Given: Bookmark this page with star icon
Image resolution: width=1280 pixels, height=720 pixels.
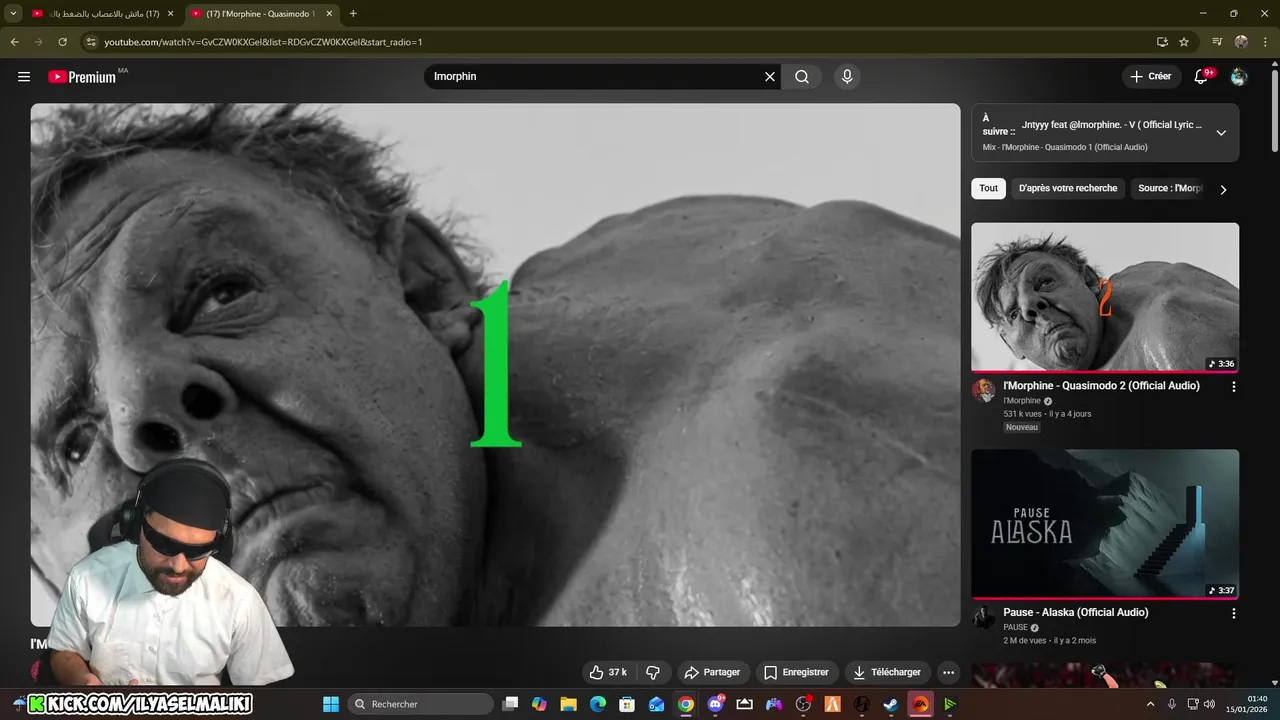Looking at the screenshot, I should (1184, 42).
